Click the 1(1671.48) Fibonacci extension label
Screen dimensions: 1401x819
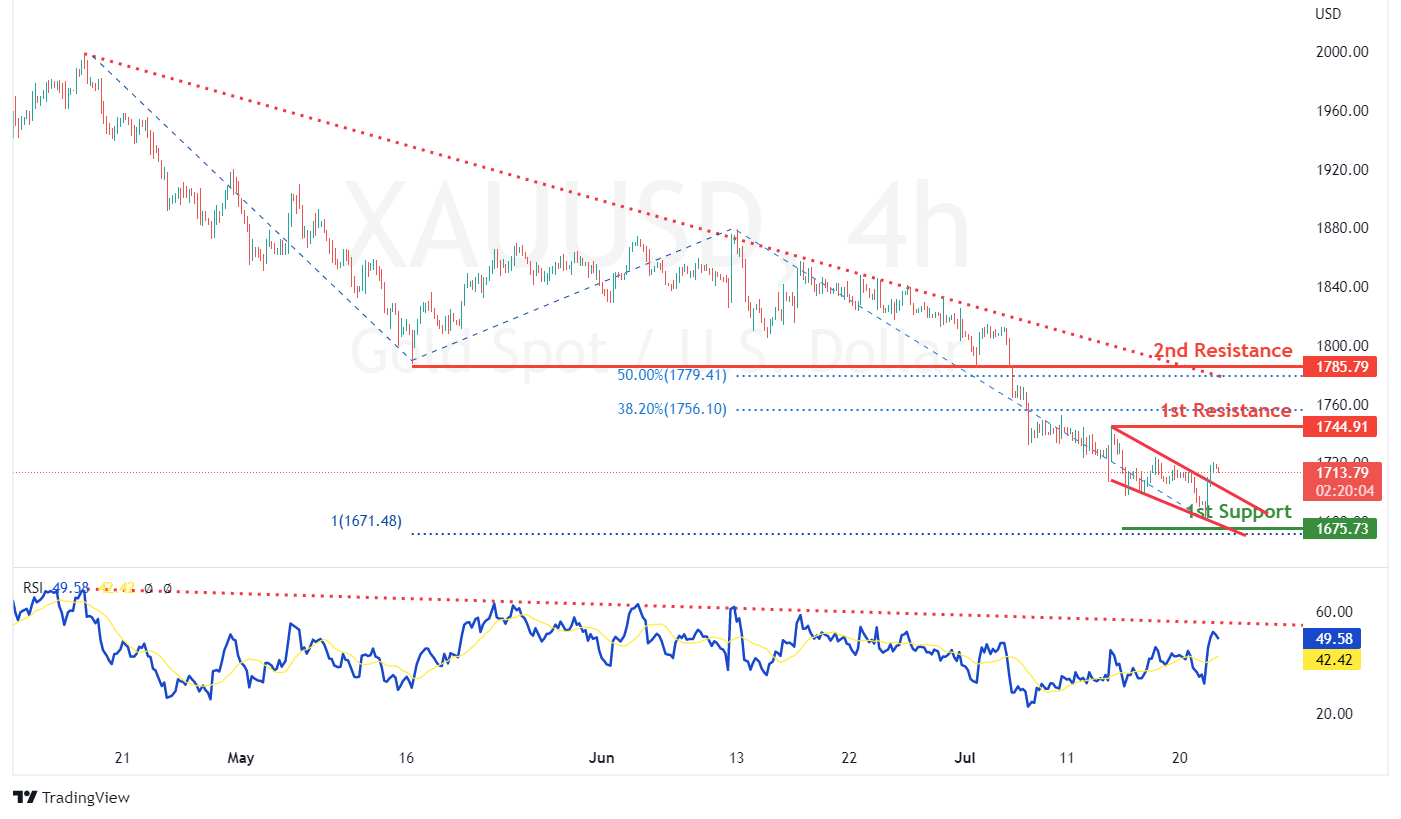366,521
